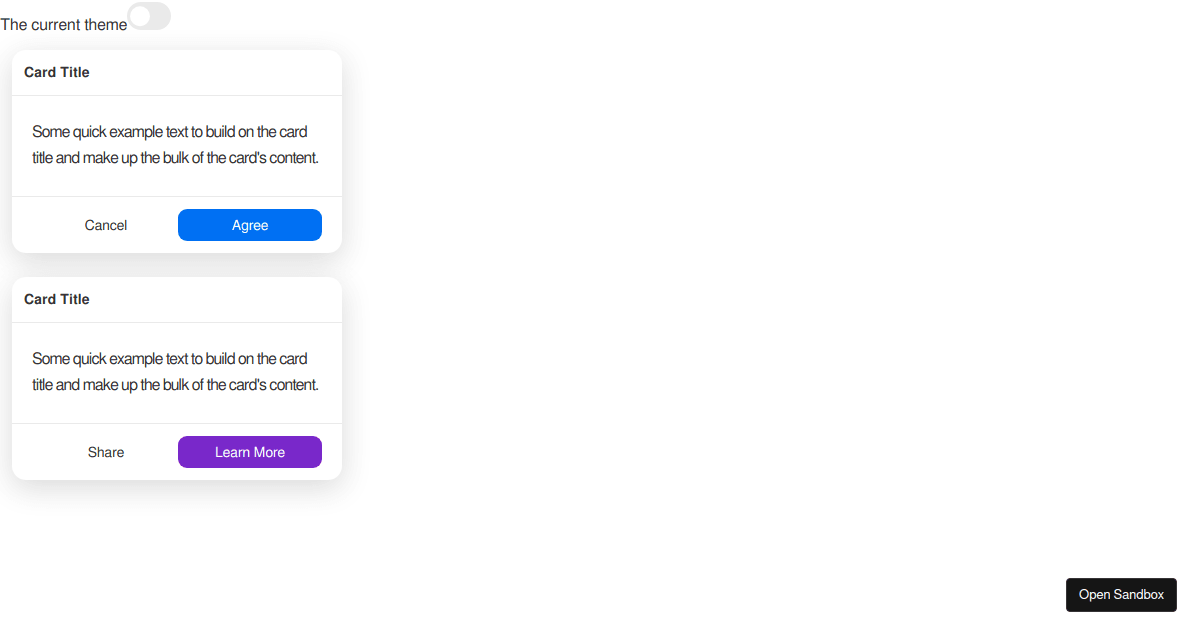Open Sandbox via the bottom-right button

pos(1121,594)
